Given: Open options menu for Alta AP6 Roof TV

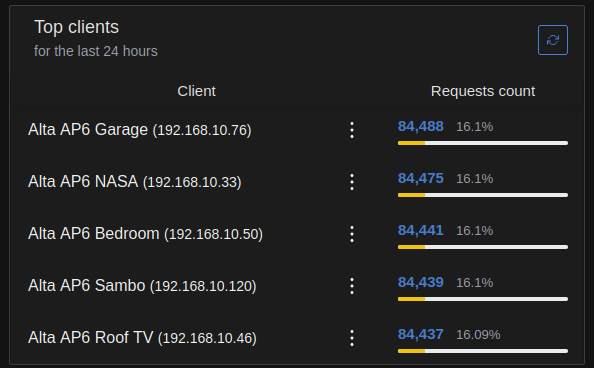Looking at the screenshot, I should 352,338.
